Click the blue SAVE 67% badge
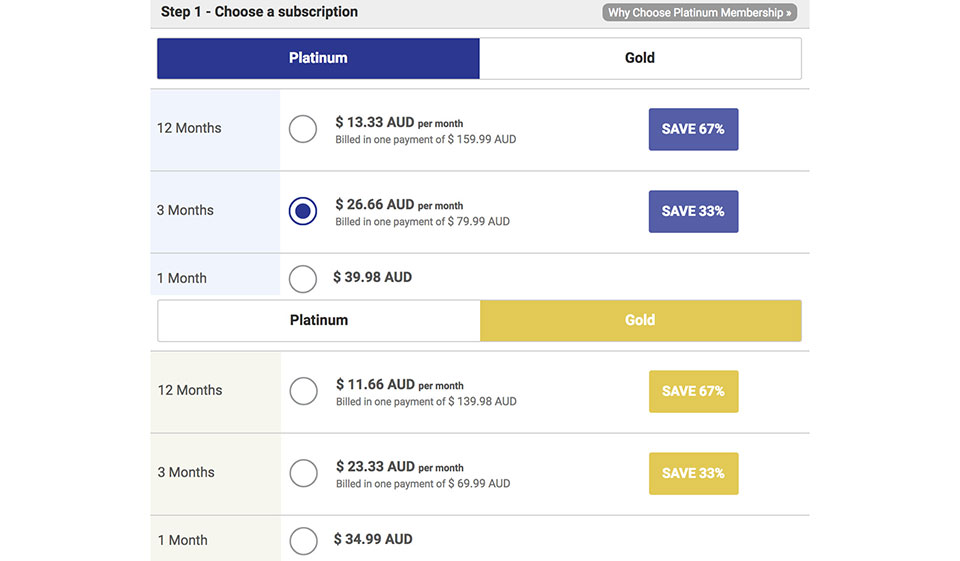 pyautogui.click(x=693, y=129)
